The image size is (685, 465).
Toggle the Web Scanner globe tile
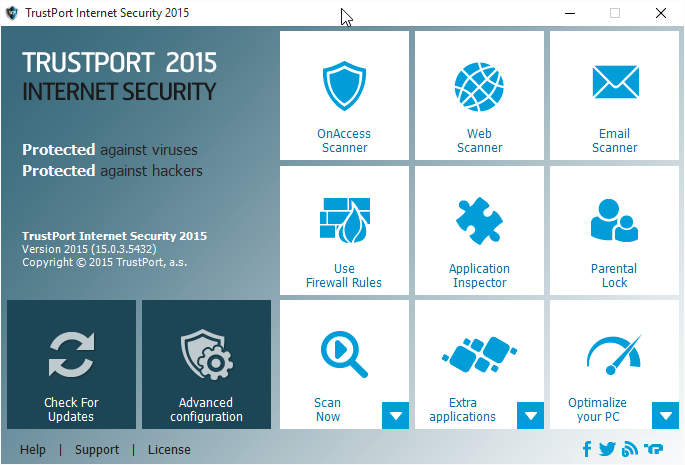[x=479, y=95]
